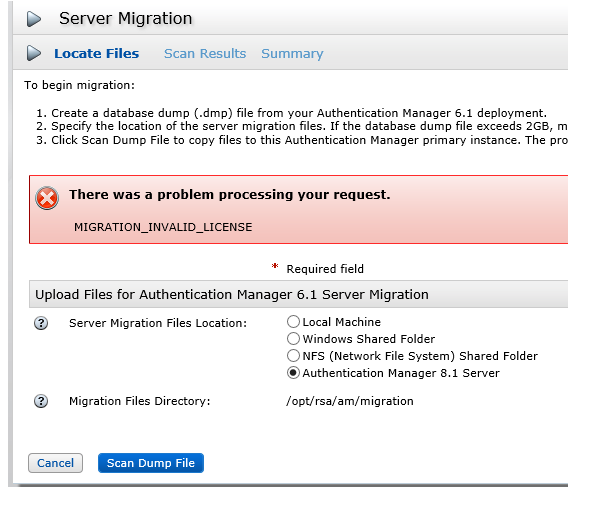Select the Local Machine radio option
The height and width of the screenshot is (508, 606).
click(x=293, y=322)
